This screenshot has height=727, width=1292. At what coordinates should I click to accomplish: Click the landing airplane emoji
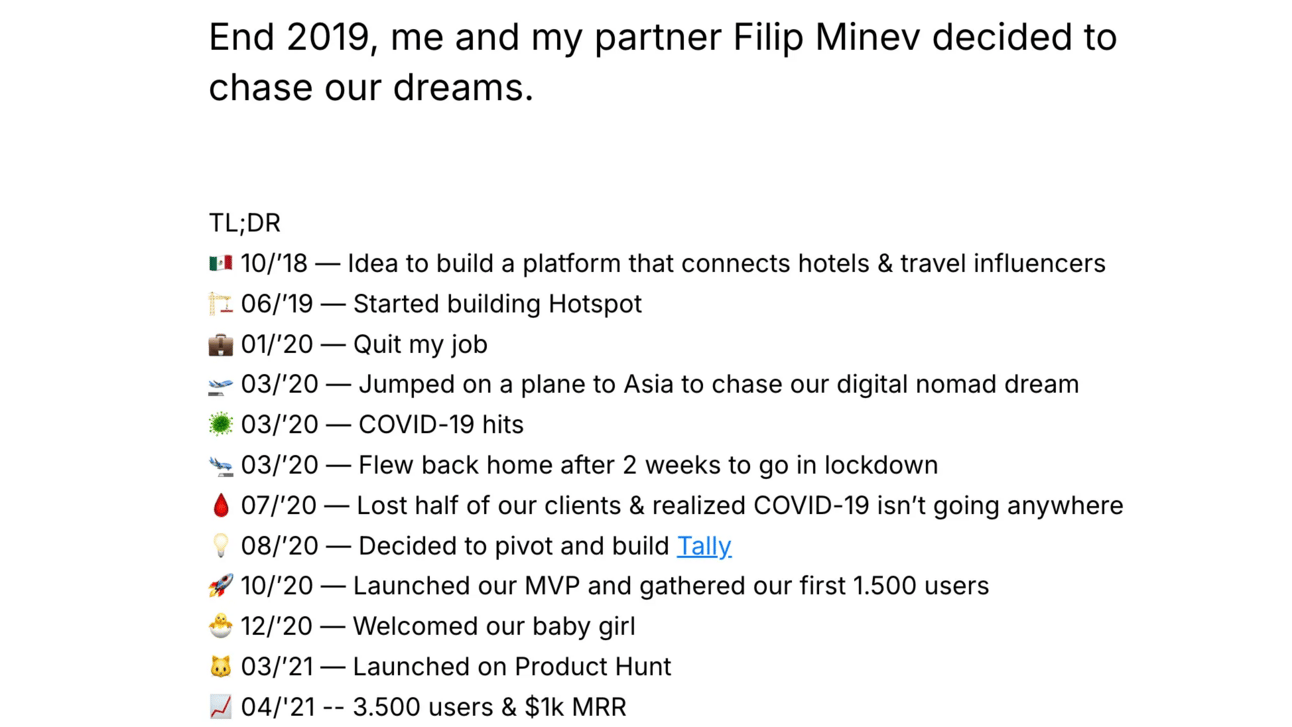221,465
